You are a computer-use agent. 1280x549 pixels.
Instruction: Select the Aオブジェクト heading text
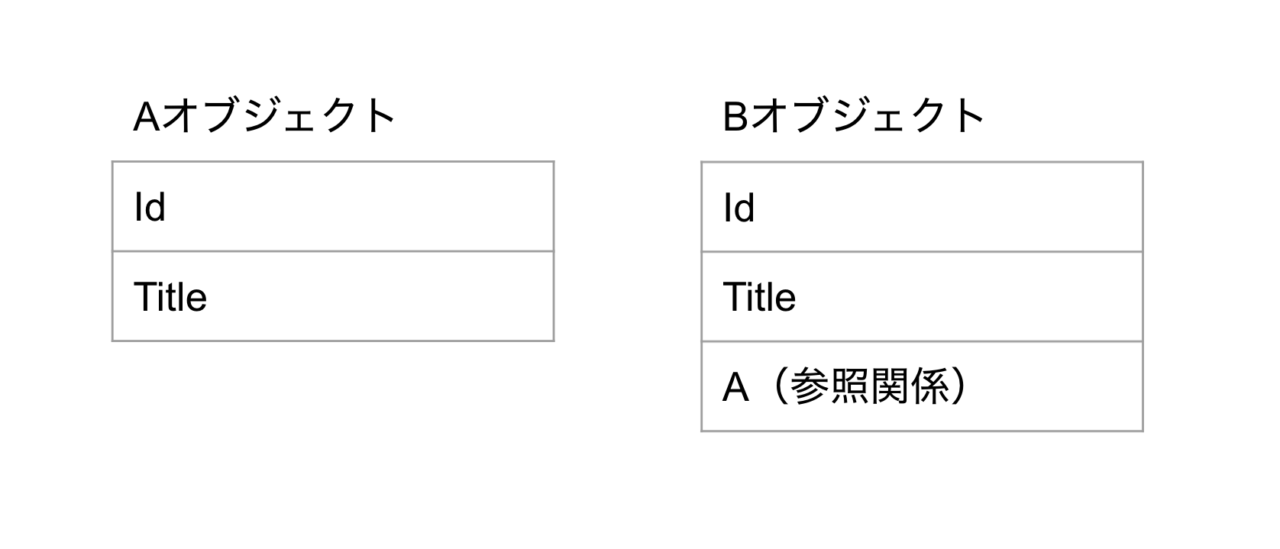click(265, 117)
